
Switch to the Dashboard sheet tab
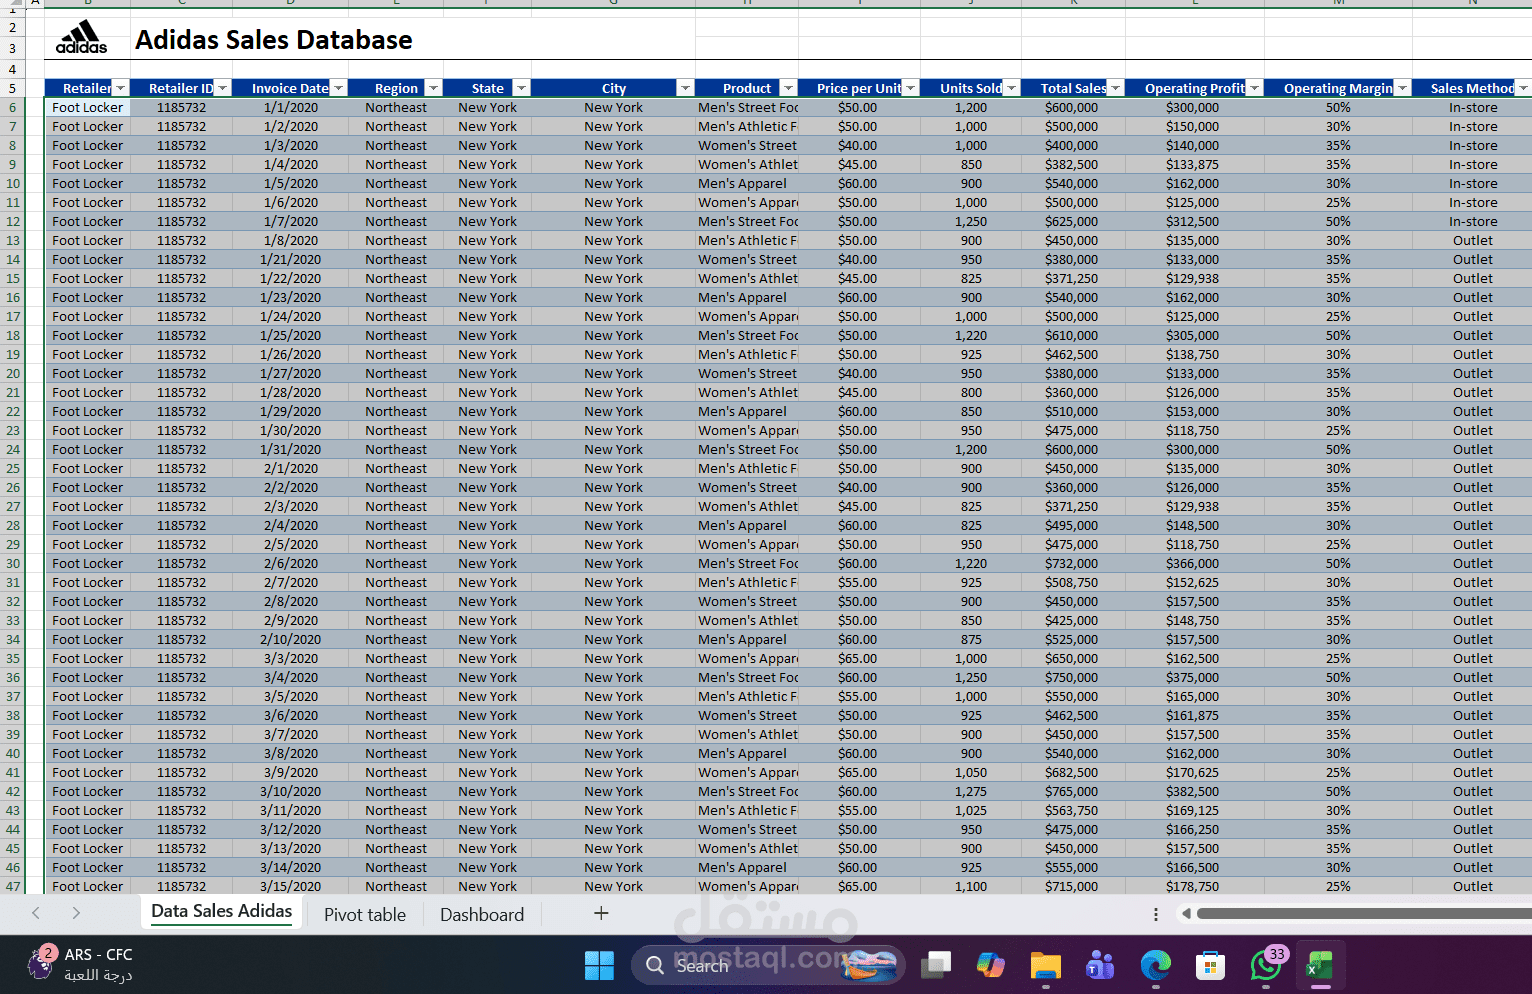coord(482,914)
